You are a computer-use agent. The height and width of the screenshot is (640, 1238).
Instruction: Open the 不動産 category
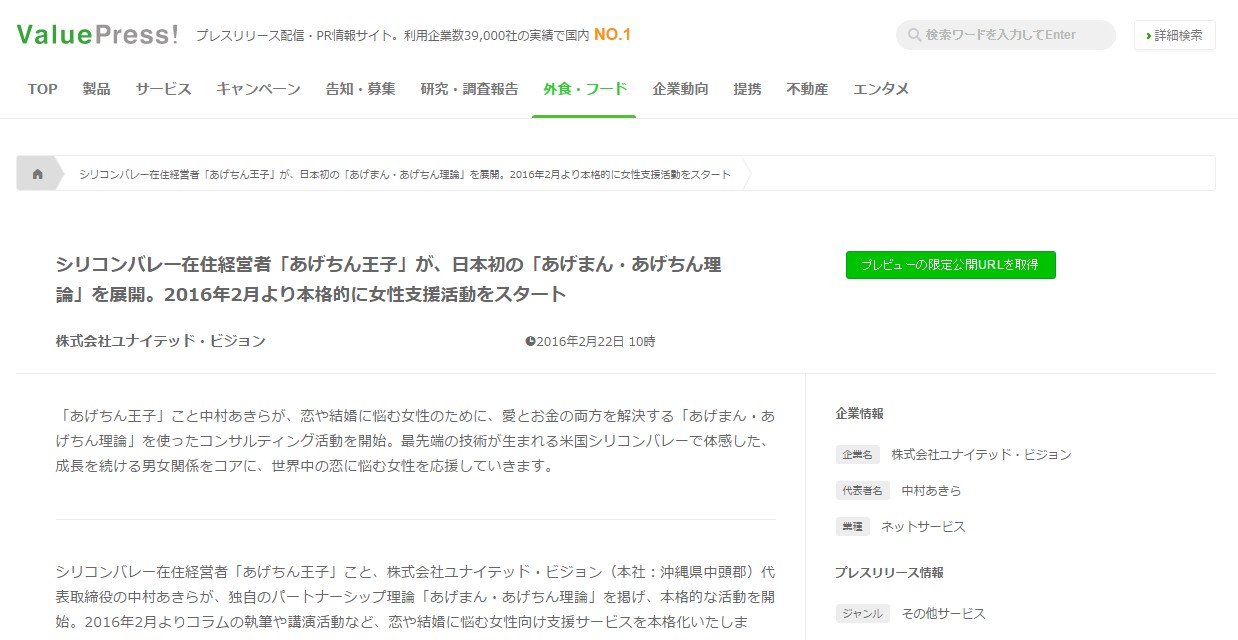tap(807, 89)
